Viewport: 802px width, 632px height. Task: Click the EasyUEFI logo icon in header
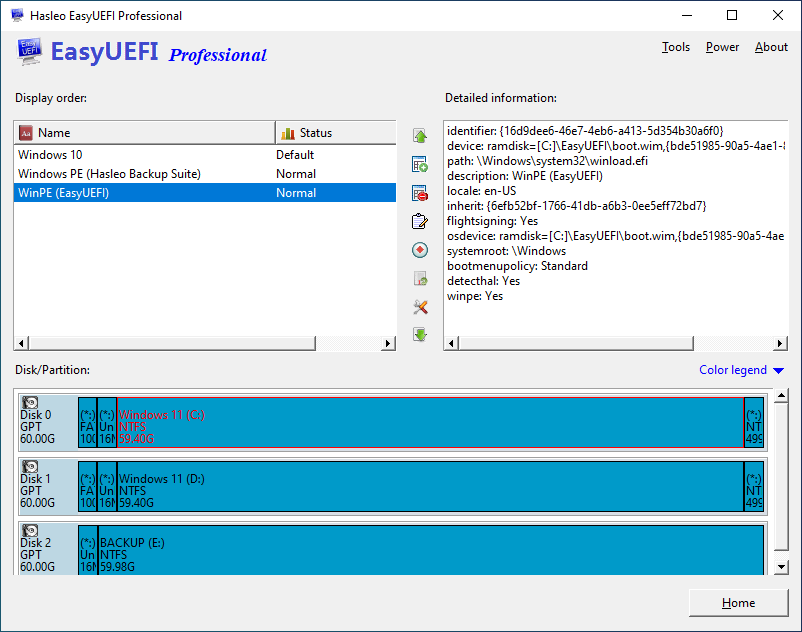(29, 52)
